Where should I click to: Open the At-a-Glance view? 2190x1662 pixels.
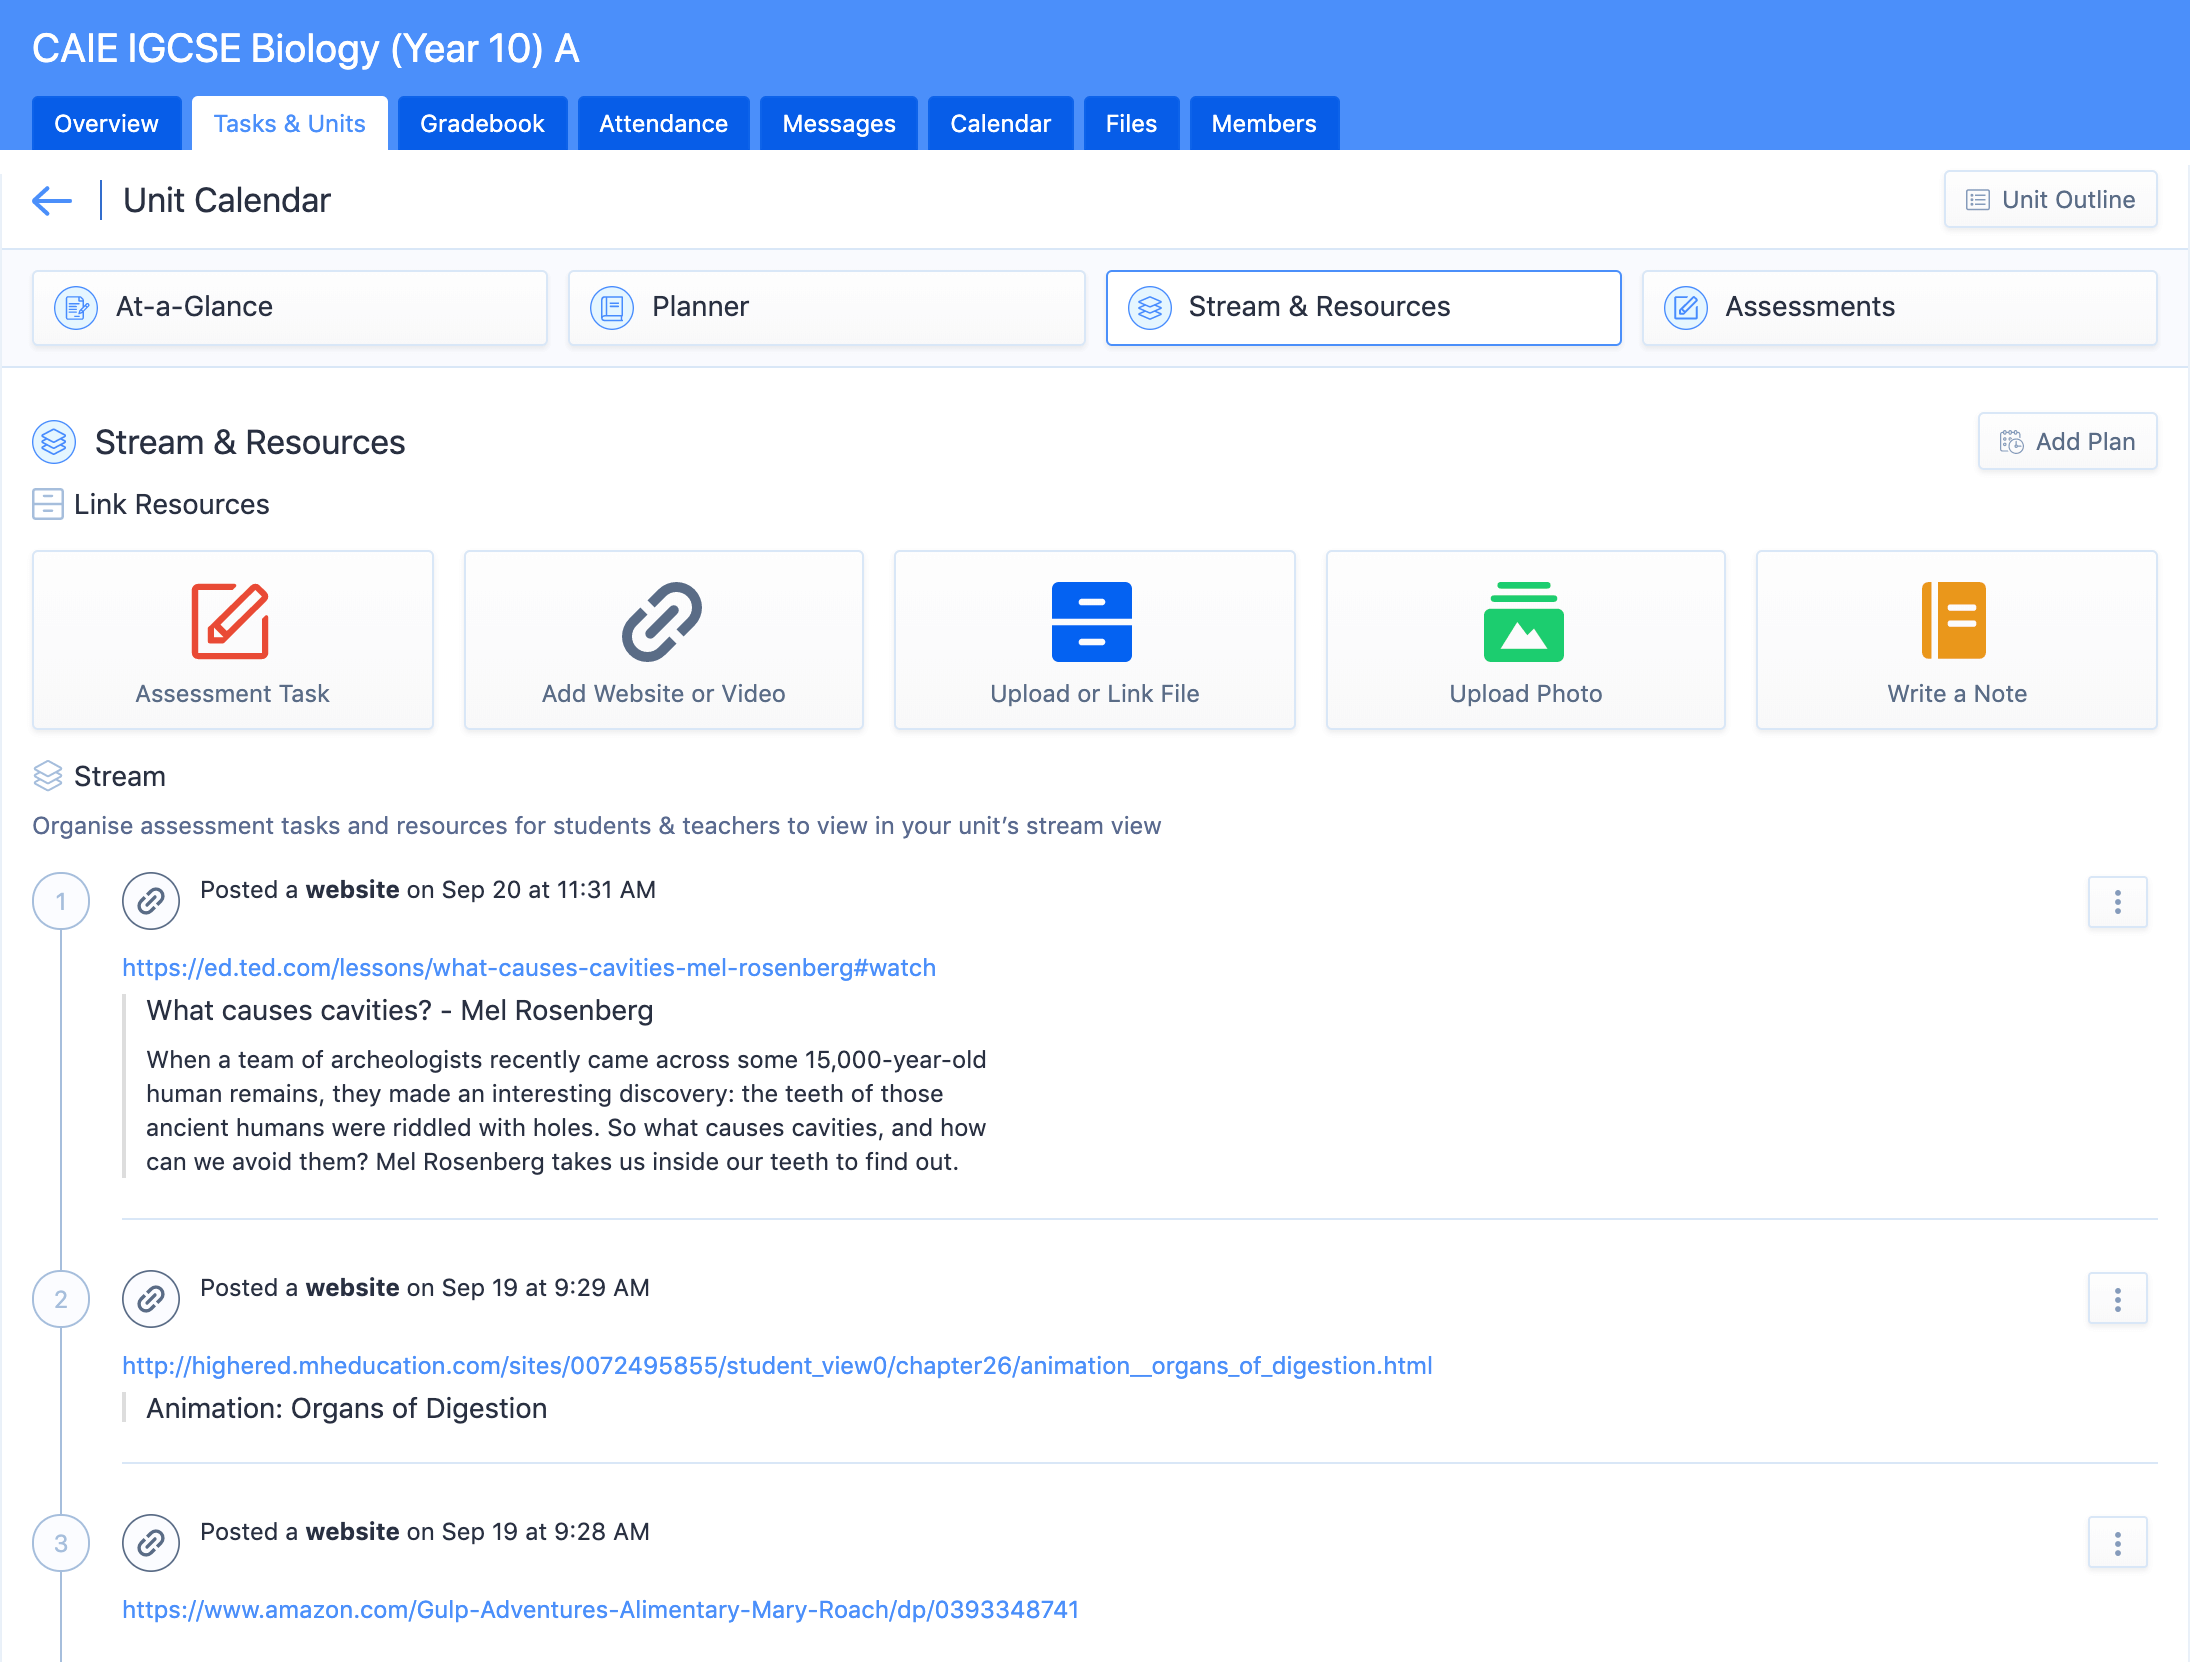coord(290,308)
